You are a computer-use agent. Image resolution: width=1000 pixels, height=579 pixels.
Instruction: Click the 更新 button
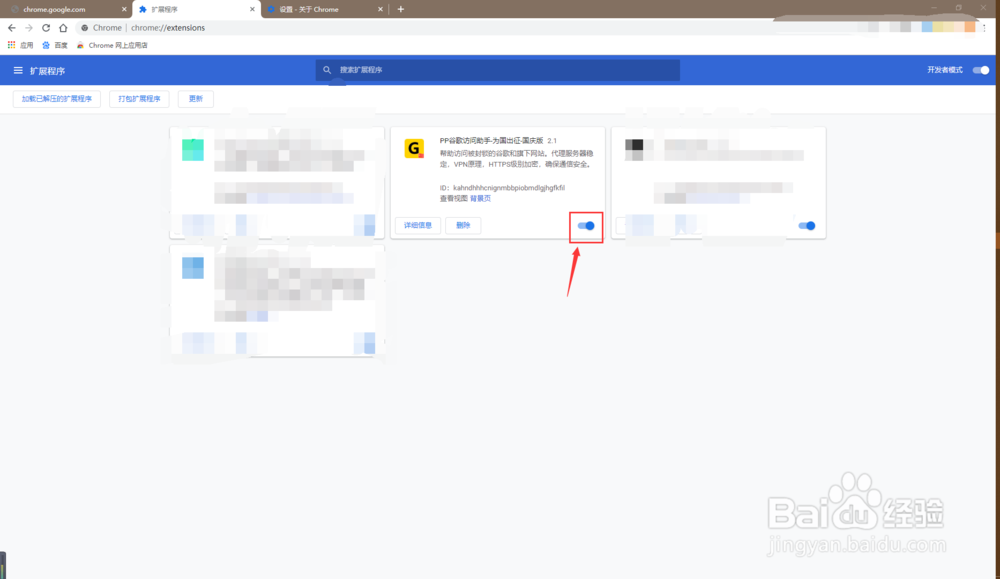coord(196,99)
